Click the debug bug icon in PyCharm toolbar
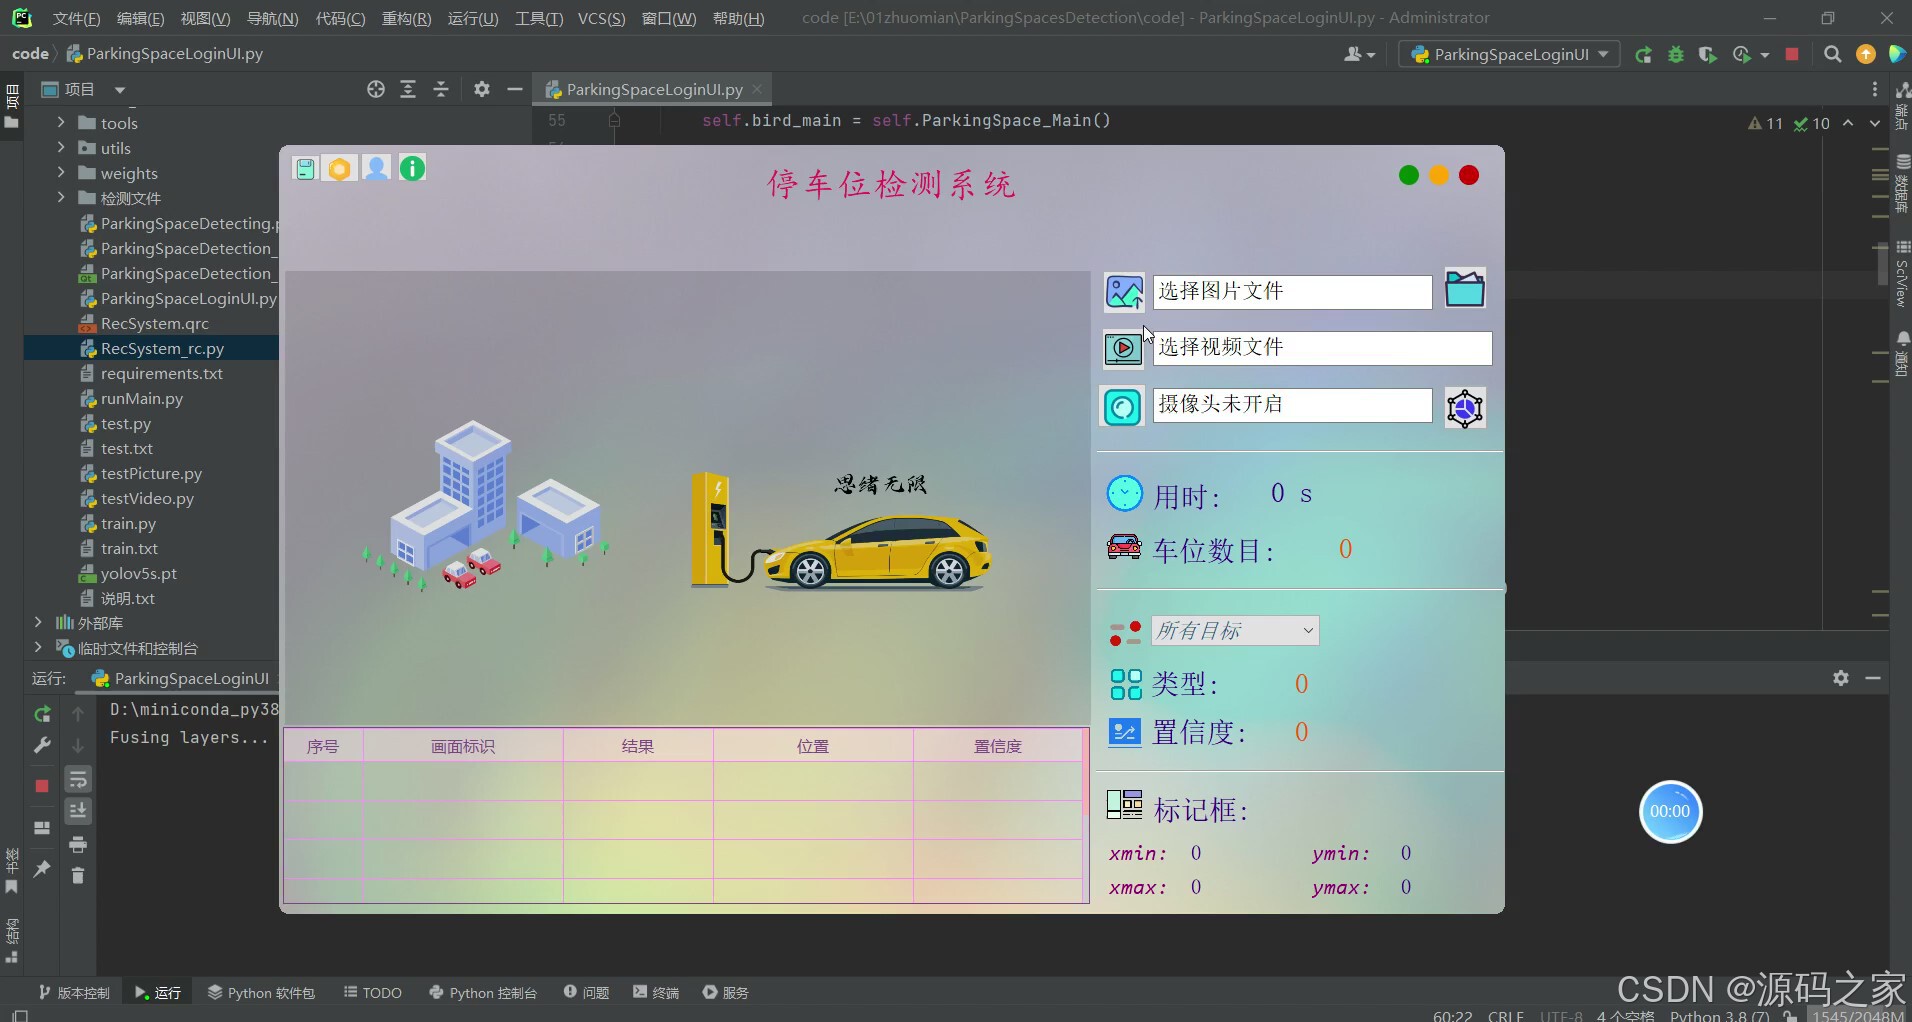 point(1676,55)
